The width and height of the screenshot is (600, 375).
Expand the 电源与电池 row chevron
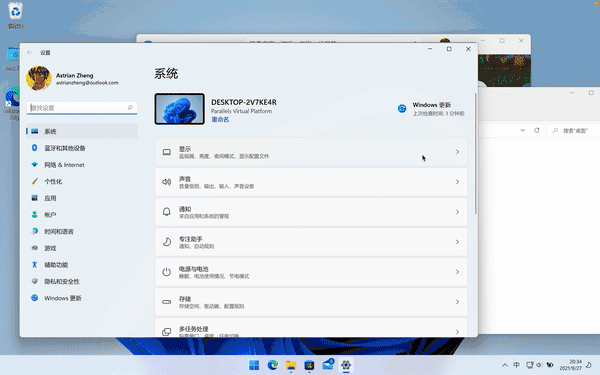(x=457, y=272)
